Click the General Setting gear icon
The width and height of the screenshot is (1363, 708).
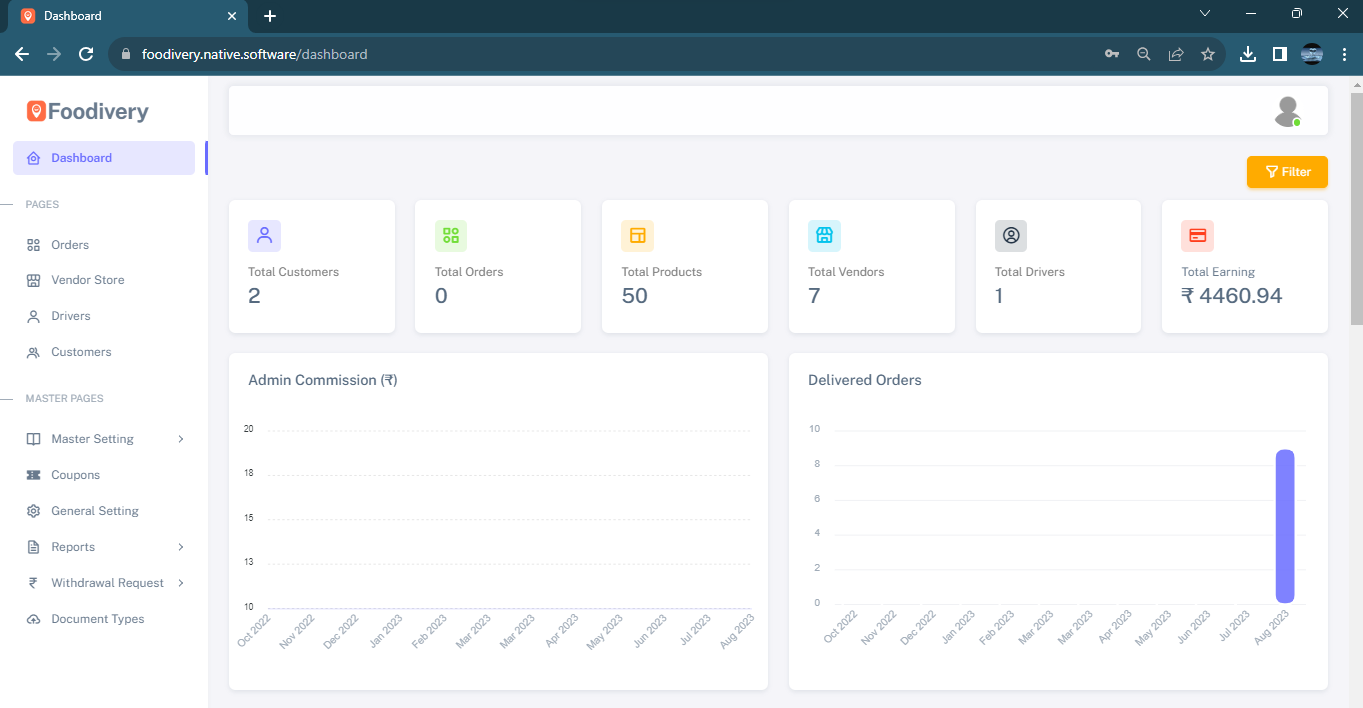coord(33,511)
